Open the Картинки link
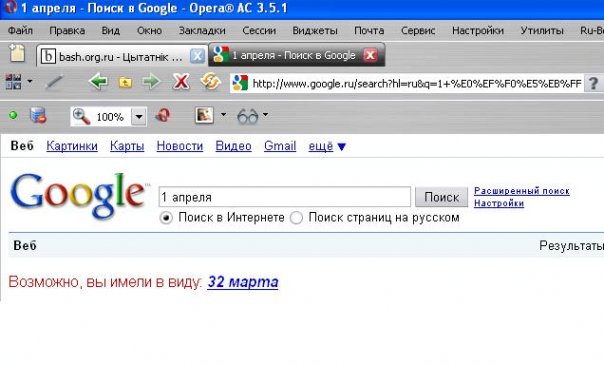The image size is (604, 365). click(72, 146)
